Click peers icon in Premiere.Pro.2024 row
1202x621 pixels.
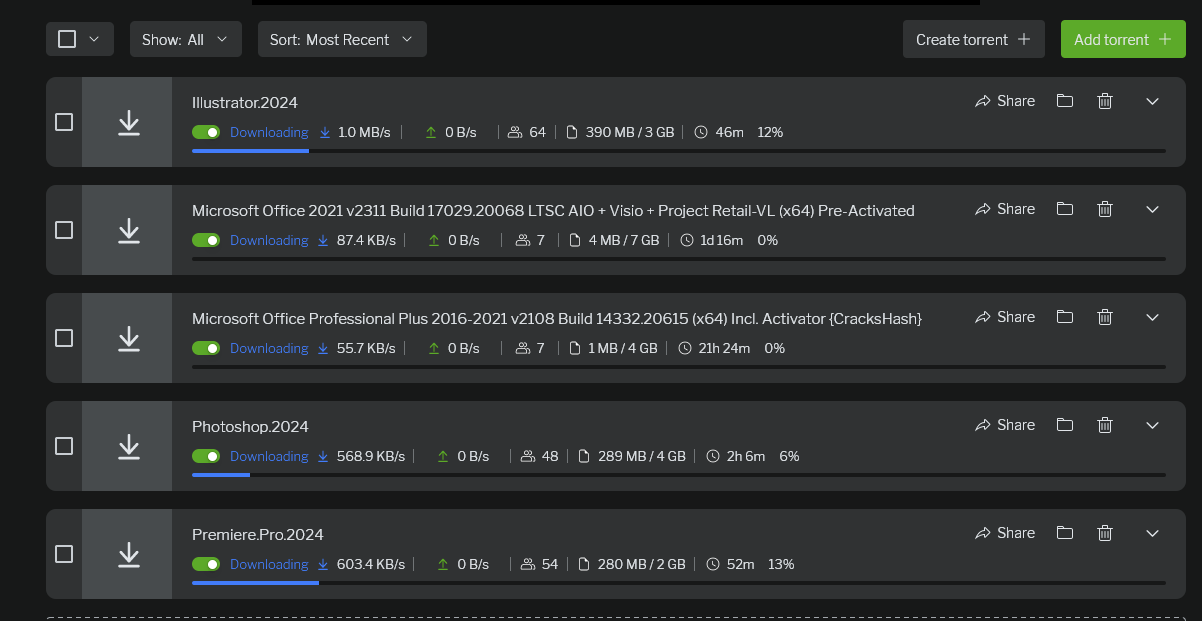tap(528, 564)
